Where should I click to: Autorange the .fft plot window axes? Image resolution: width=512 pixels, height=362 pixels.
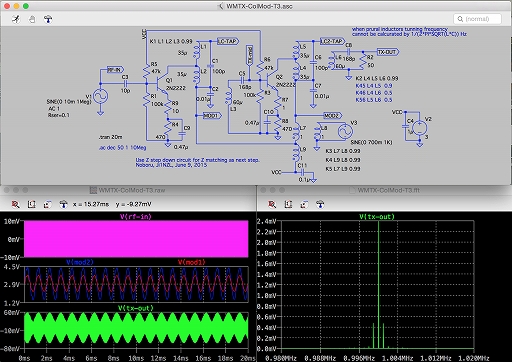(288, 204)
